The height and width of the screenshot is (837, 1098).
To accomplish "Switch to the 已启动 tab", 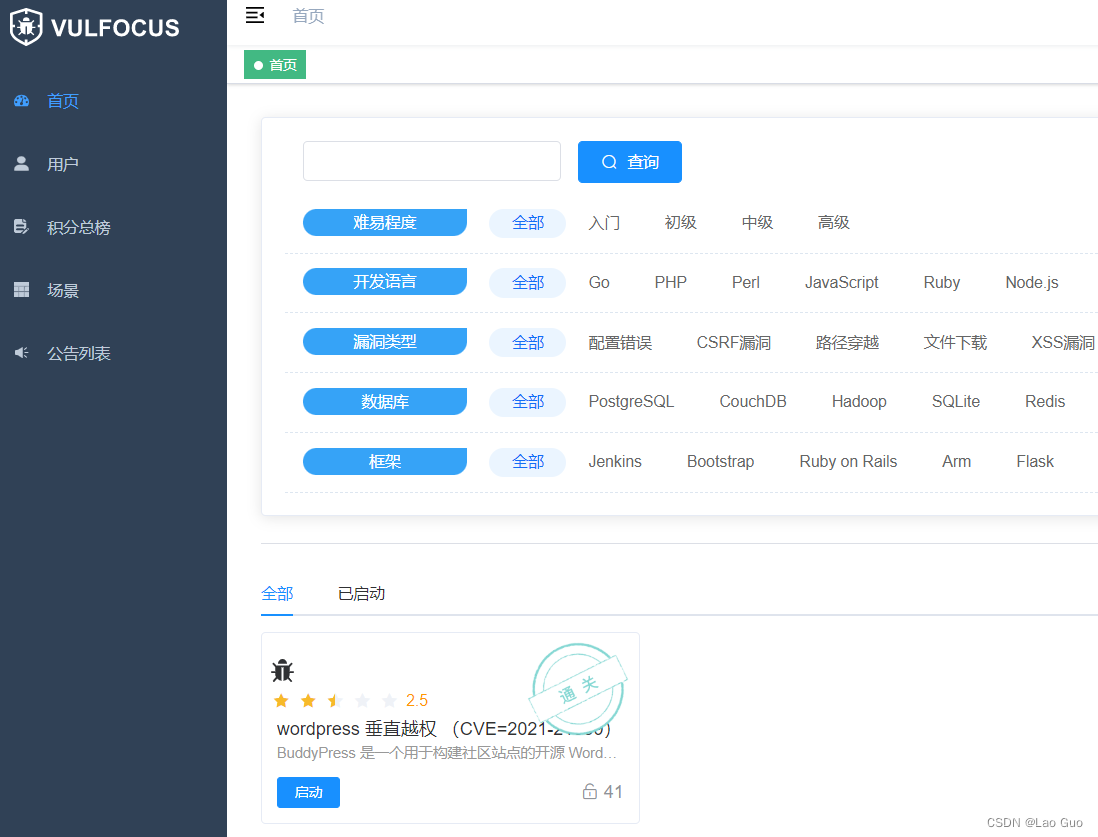I will click(x=361, y=593).
